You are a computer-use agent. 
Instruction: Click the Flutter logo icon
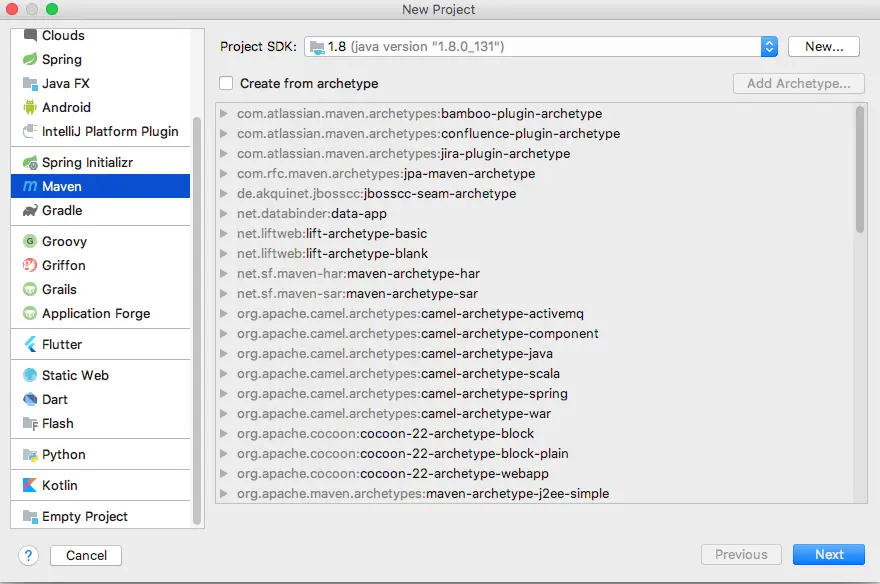tap(30, 344)
